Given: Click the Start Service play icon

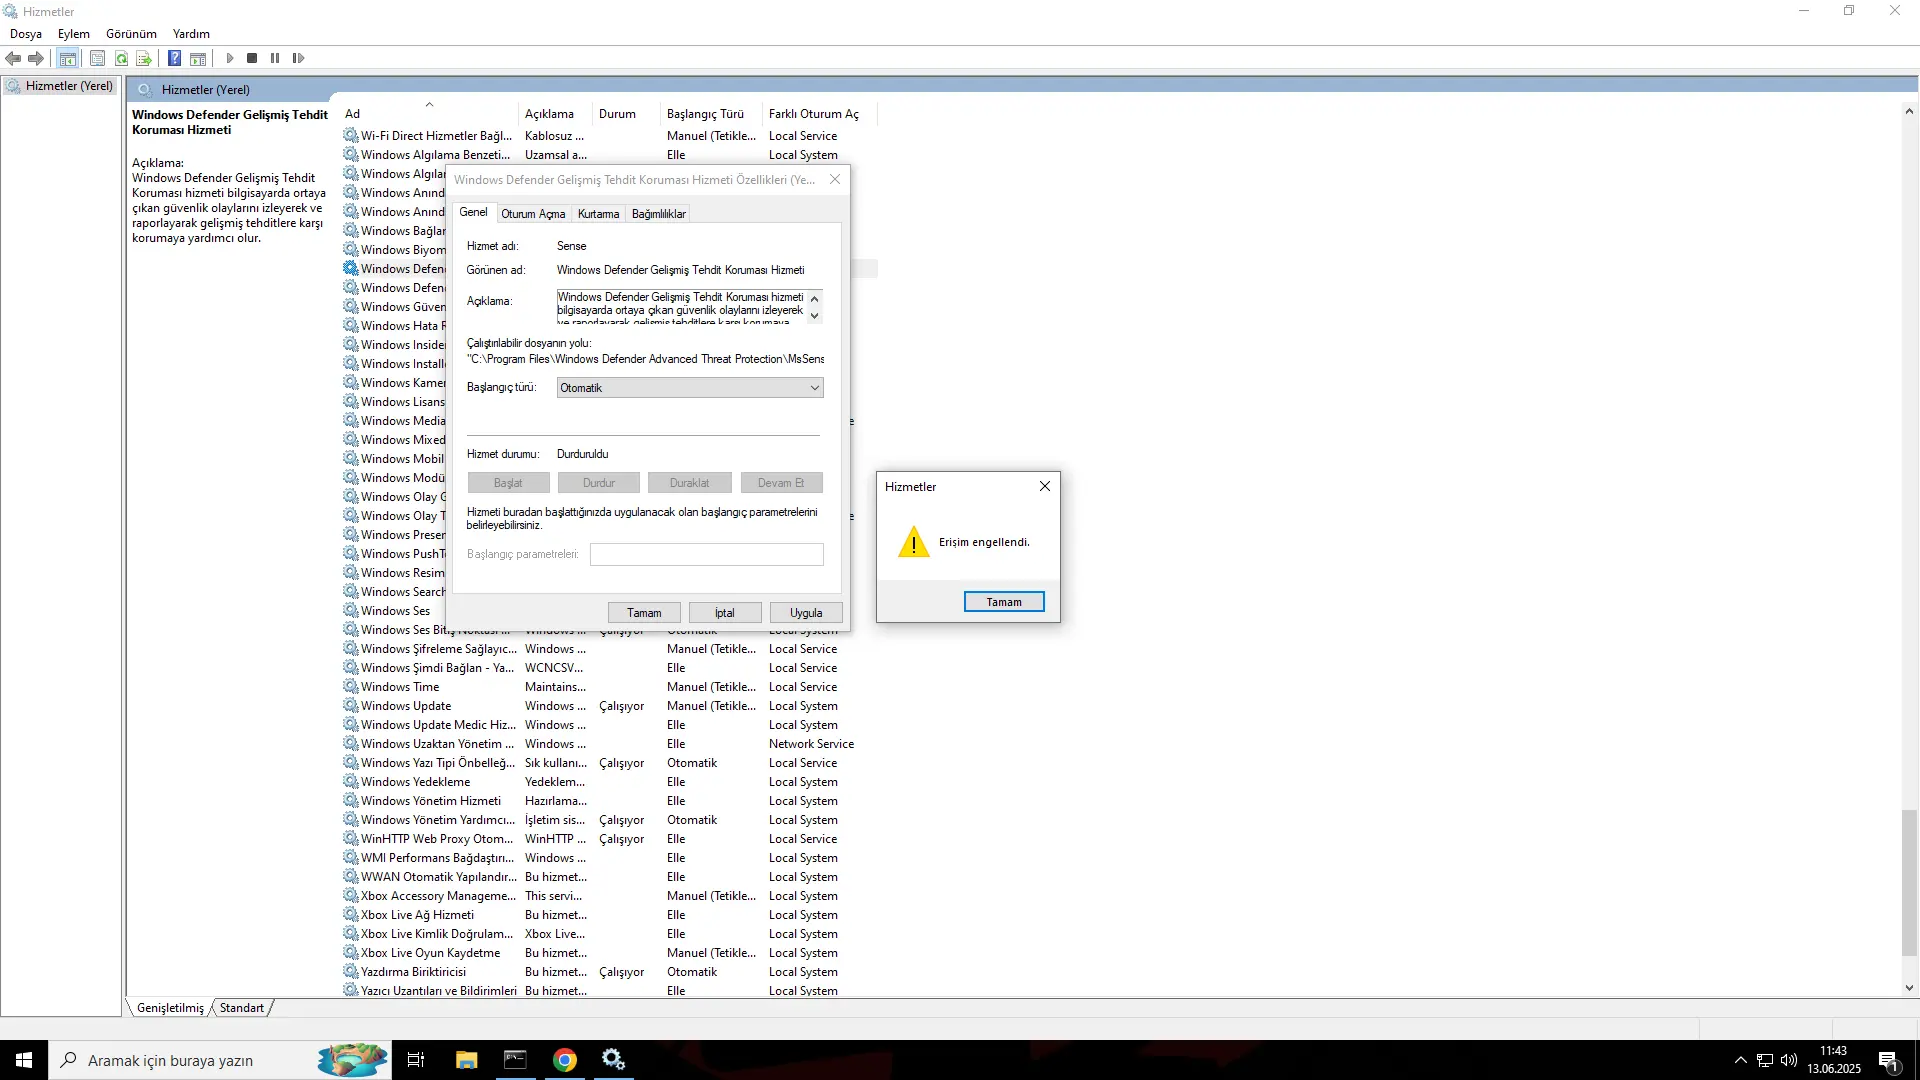Looking at the screenshot, I should coord(230,58).
